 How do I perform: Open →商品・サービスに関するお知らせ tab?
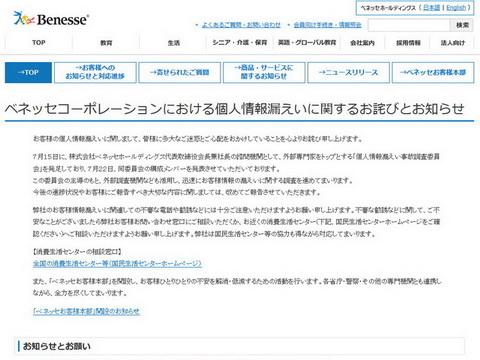pyautogui.click(x=264, y=72)
